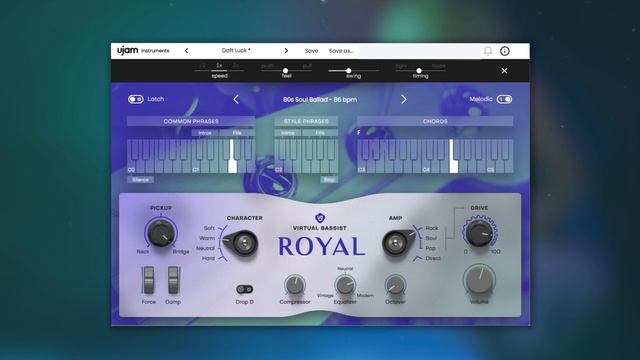
Task: Adjust the timing slider handle
Action: pos(419,71)
